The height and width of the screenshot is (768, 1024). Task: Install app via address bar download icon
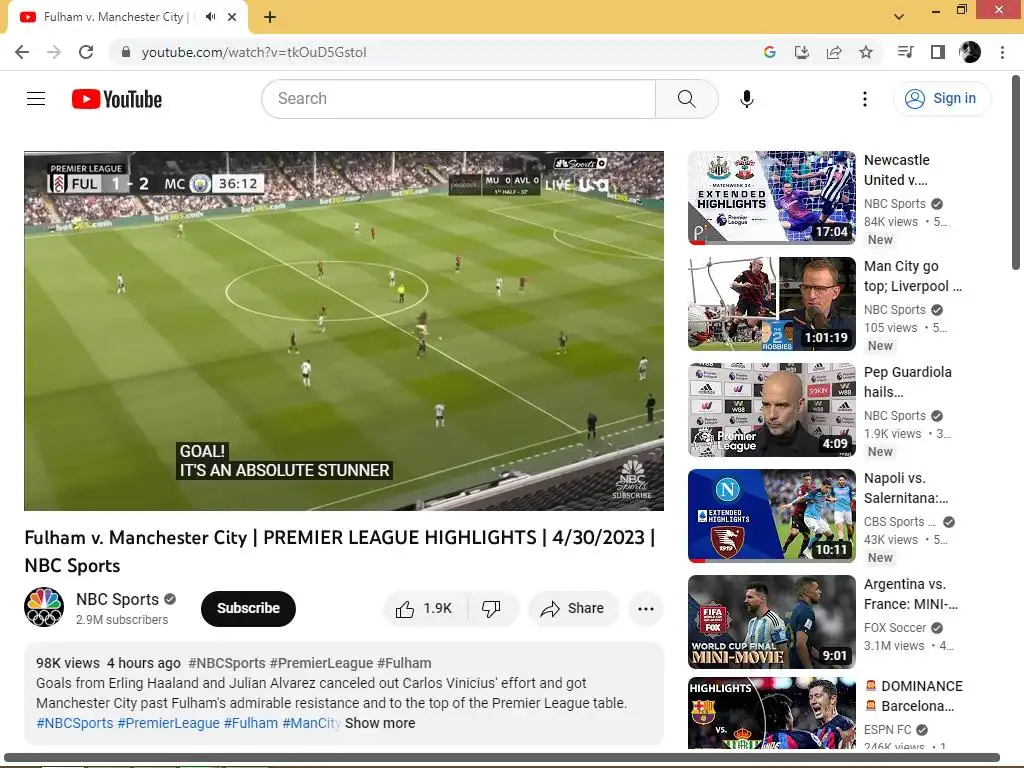tap(801, 52)
